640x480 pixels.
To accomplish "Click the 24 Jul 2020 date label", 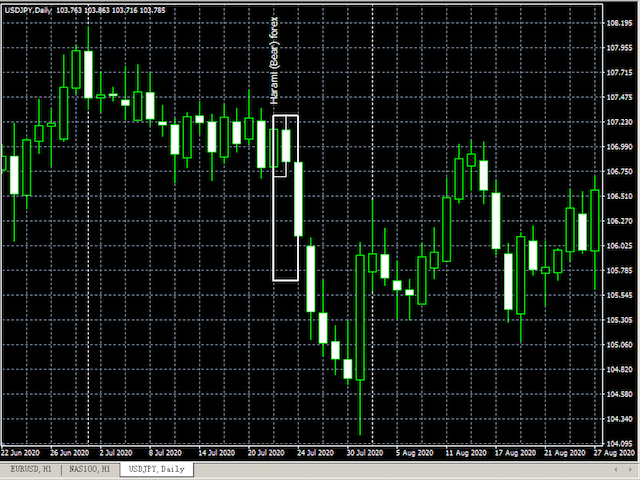I will 316,453.
